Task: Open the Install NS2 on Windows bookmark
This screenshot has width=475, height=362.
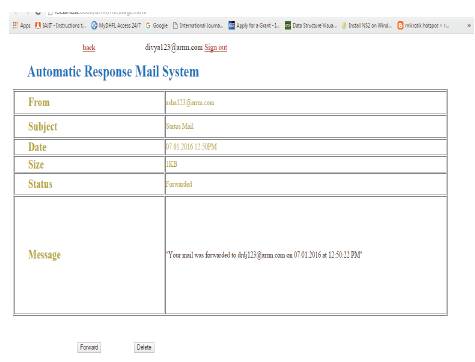Action: 366,25
